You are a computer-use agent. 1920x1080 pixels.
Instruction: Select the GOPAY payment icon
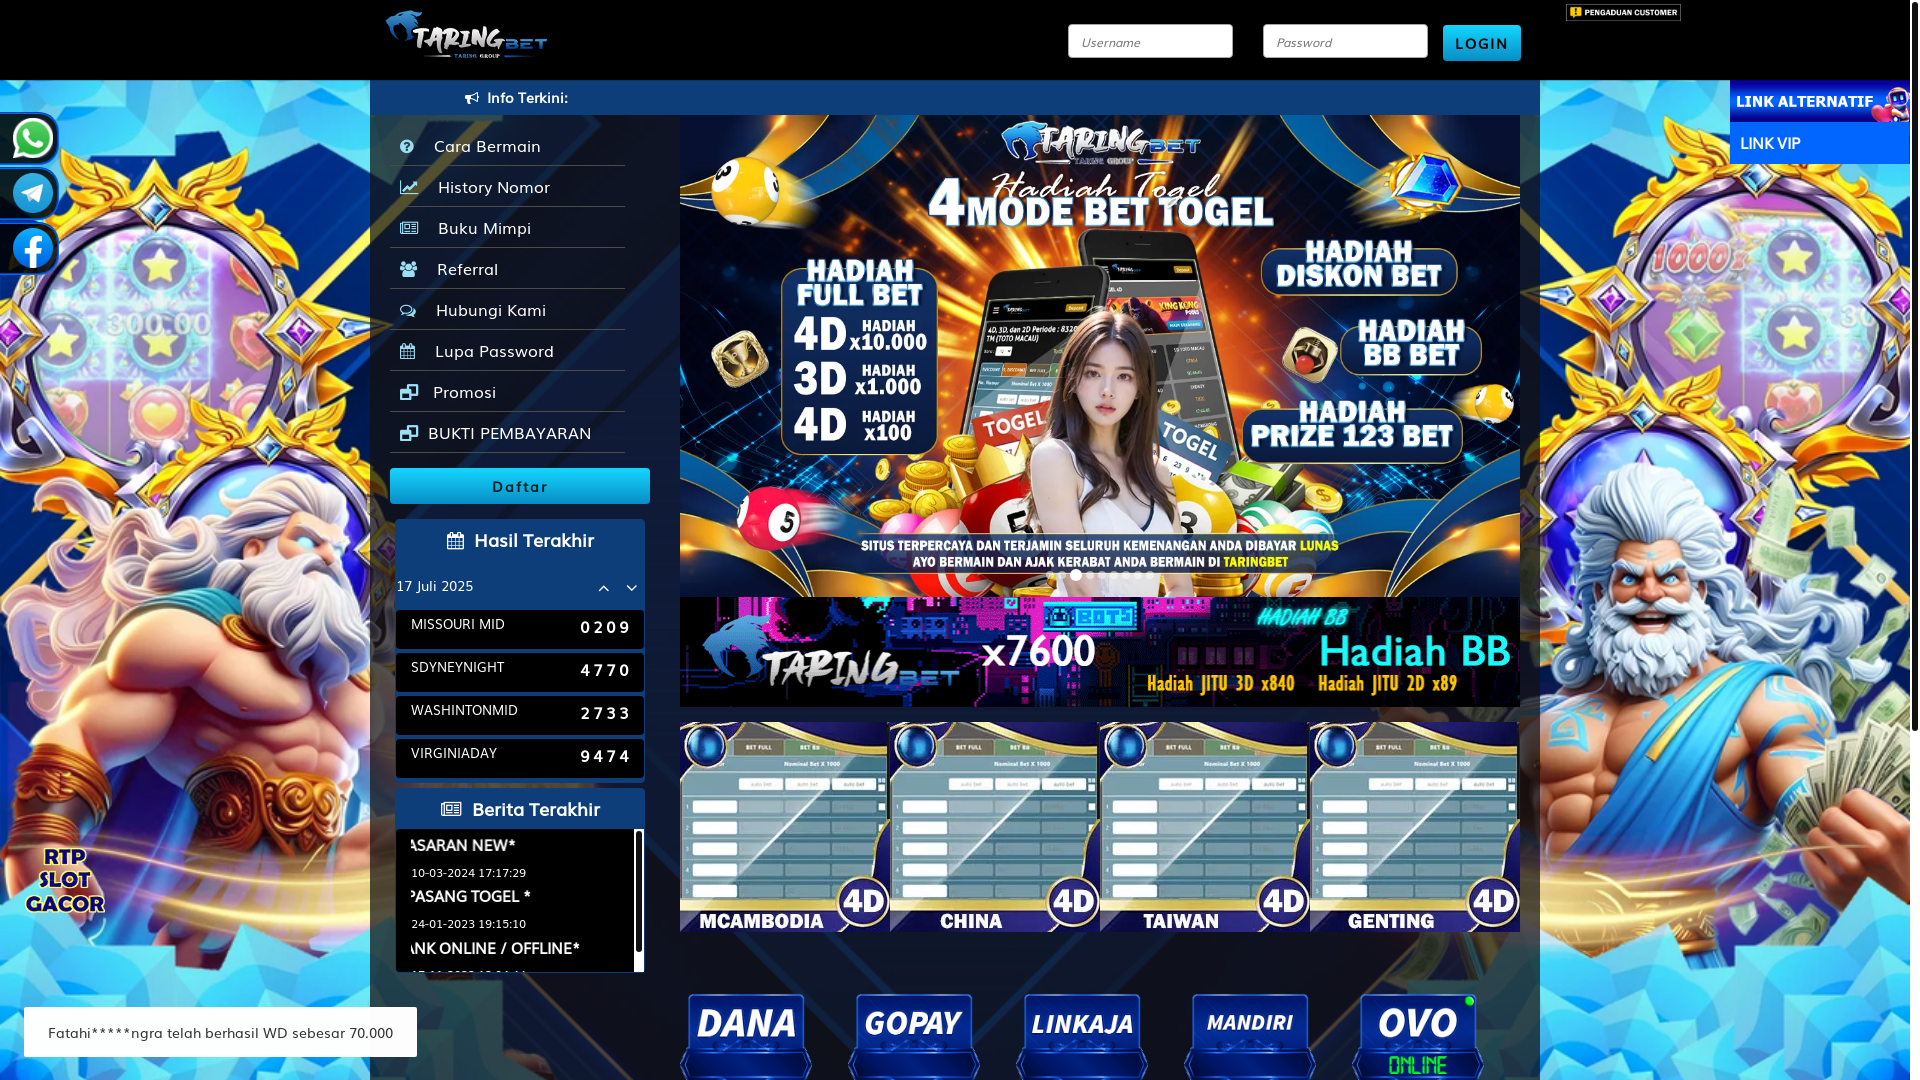[914, 1036]
